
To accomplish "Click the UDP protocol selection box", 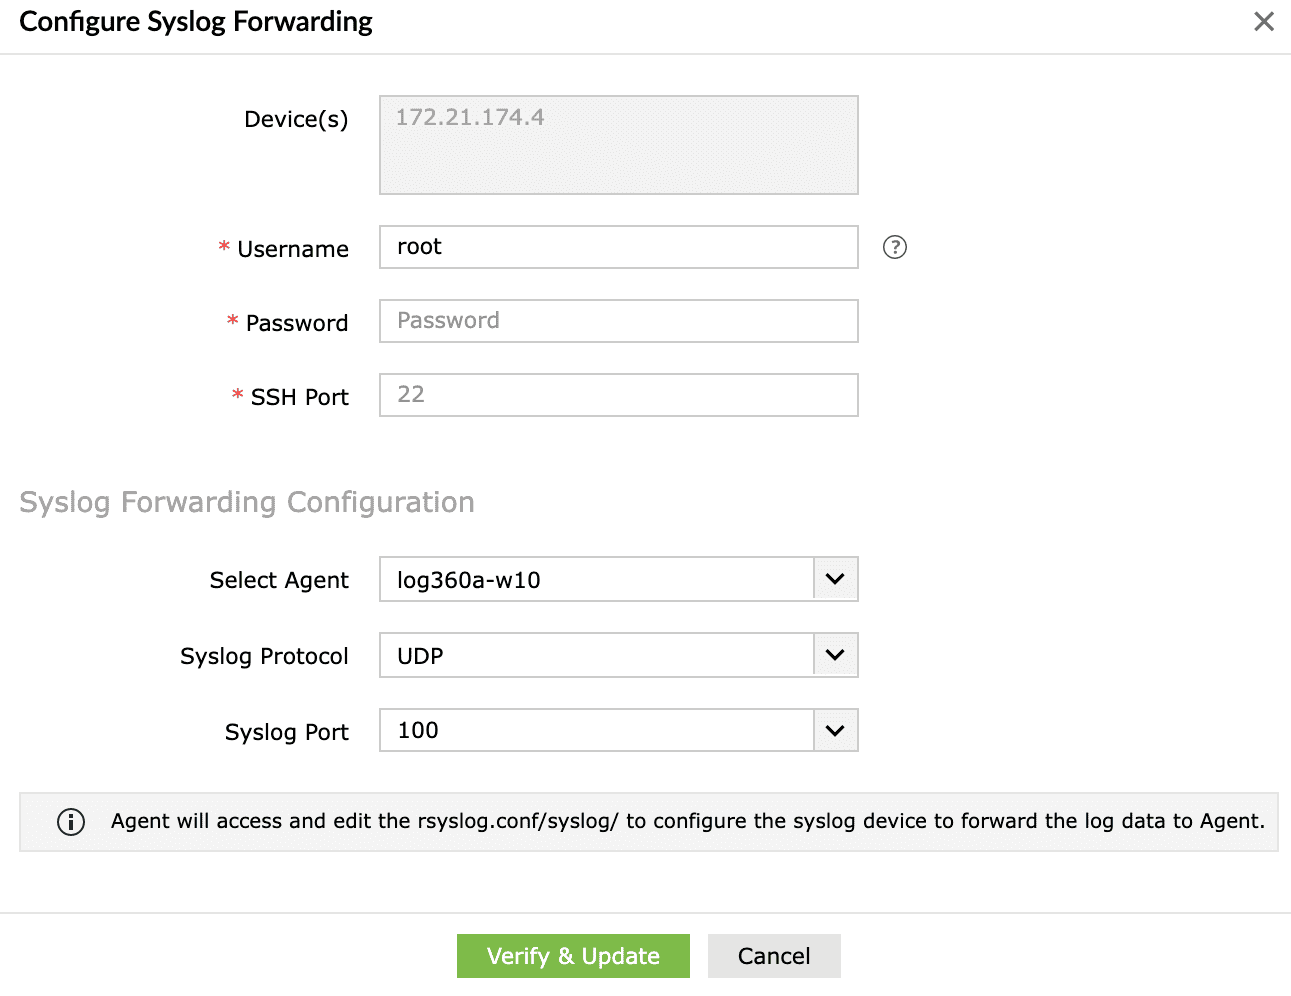I will click(596, 656).
